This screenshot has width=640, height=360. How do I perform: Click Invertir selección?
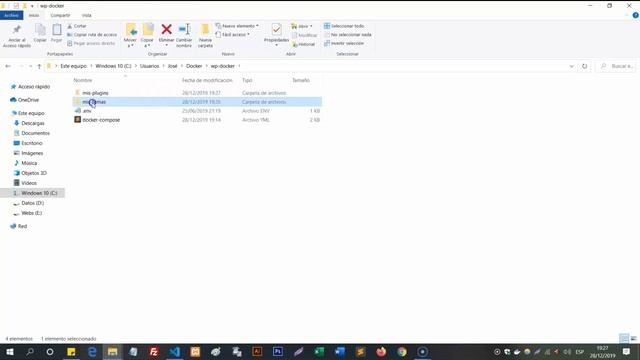344,43
